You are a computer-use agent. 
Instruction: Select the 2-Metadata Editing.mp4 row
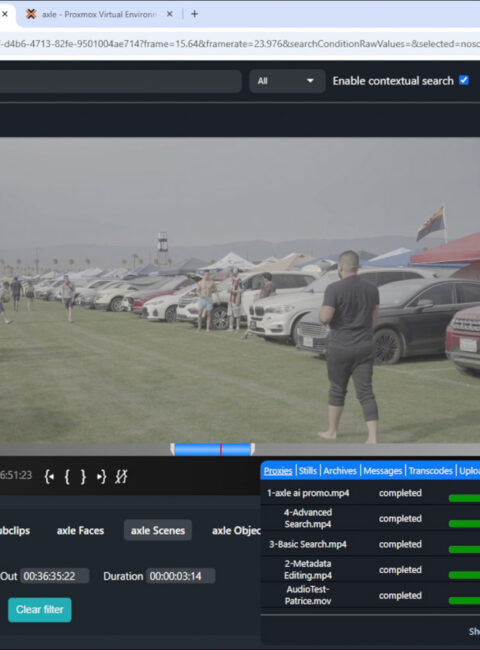[x=371, y=570]
